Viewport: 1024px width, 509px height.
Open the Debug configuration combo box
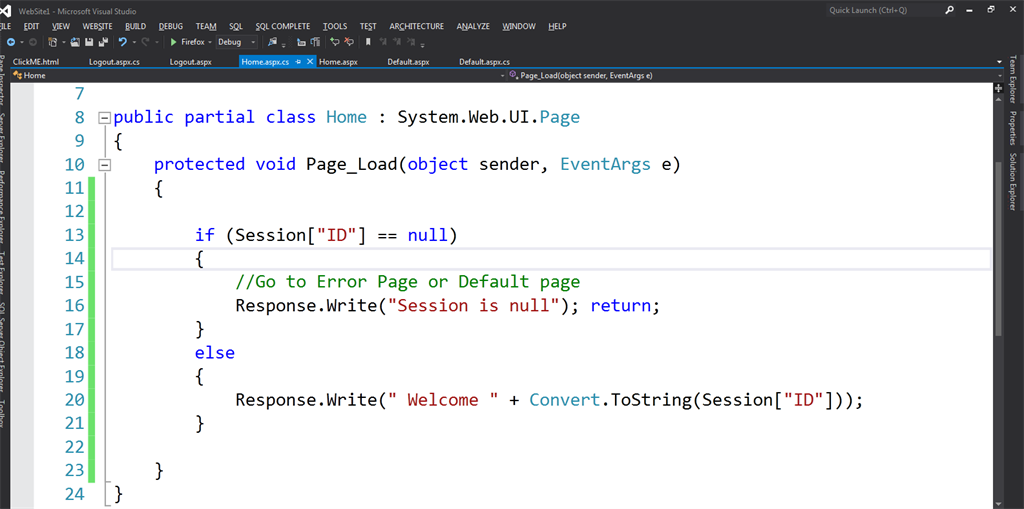[237, 42]
